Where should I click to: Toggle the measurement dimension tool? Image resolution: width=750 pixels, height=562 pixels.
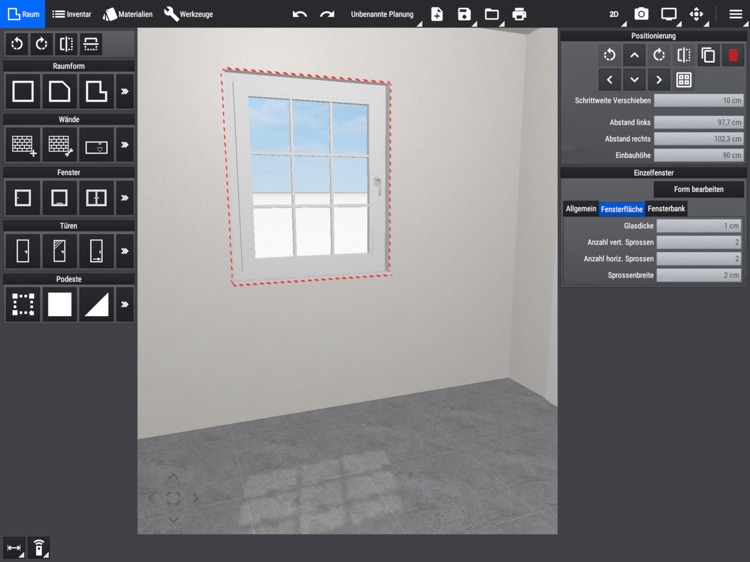[x=14, y=548]
